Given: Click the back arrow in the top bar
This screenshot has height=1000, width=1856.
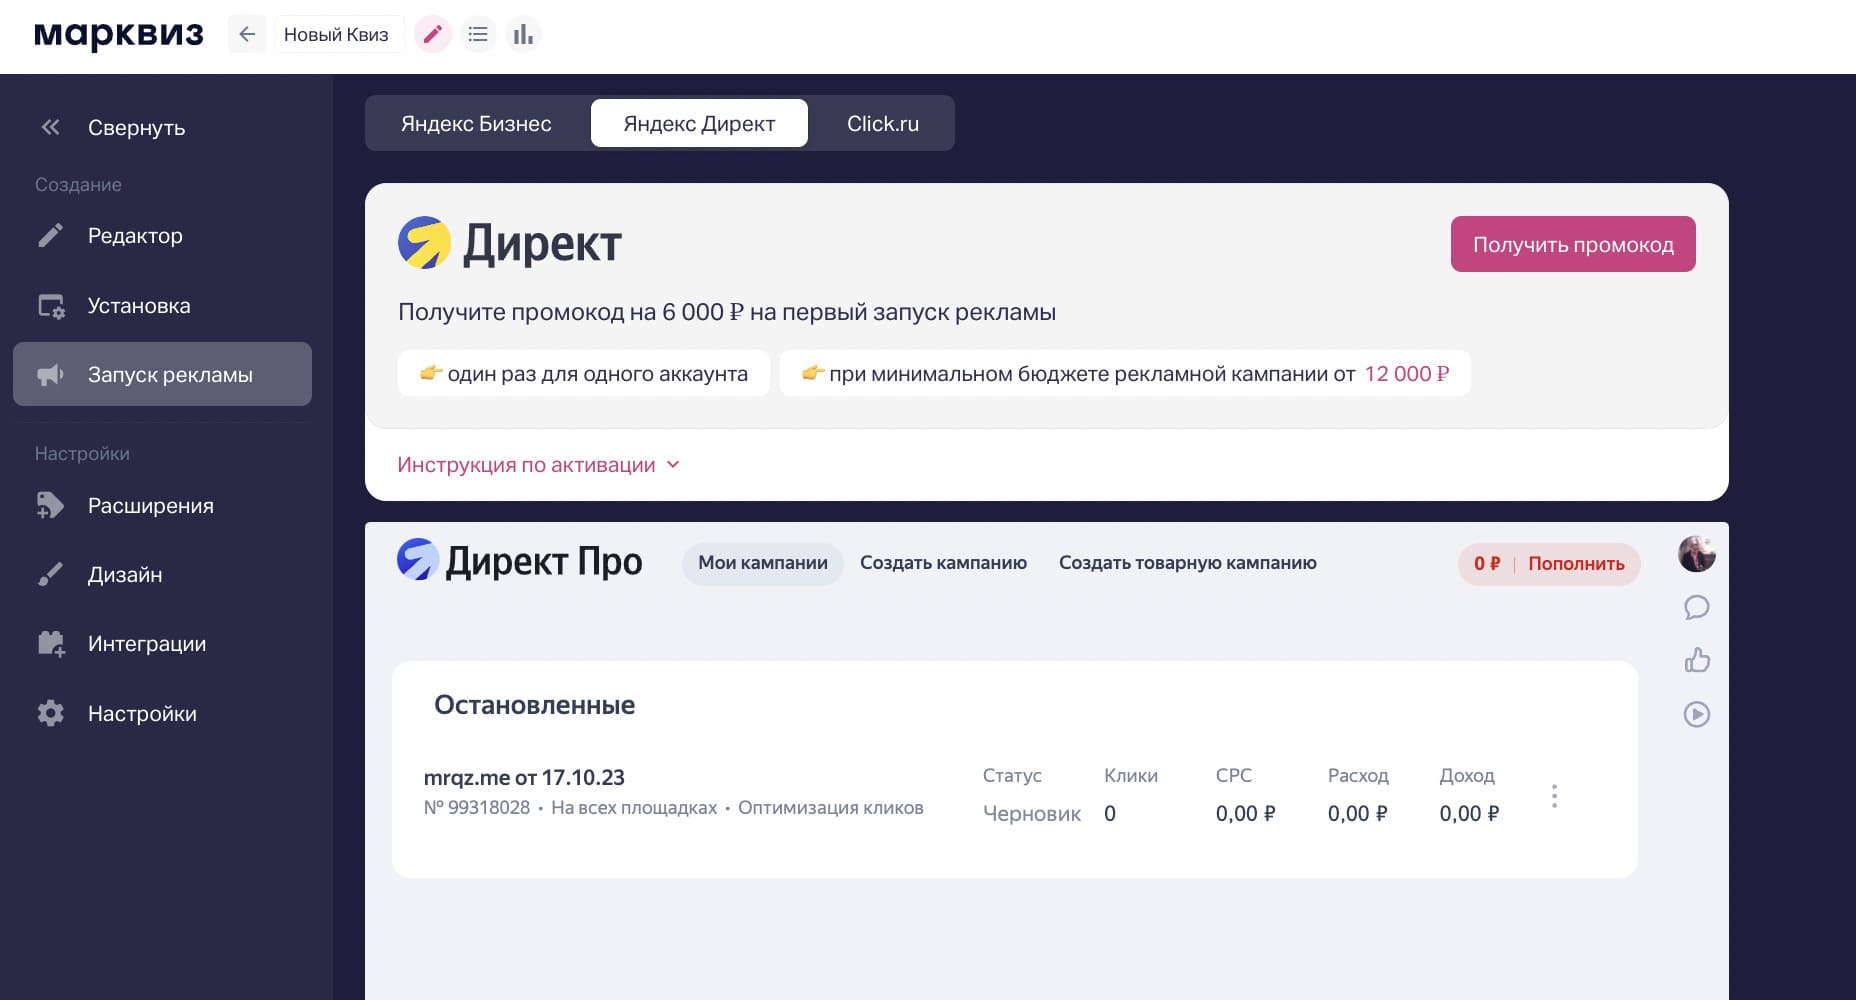Looking at the screenshot, I should point(246,33).
